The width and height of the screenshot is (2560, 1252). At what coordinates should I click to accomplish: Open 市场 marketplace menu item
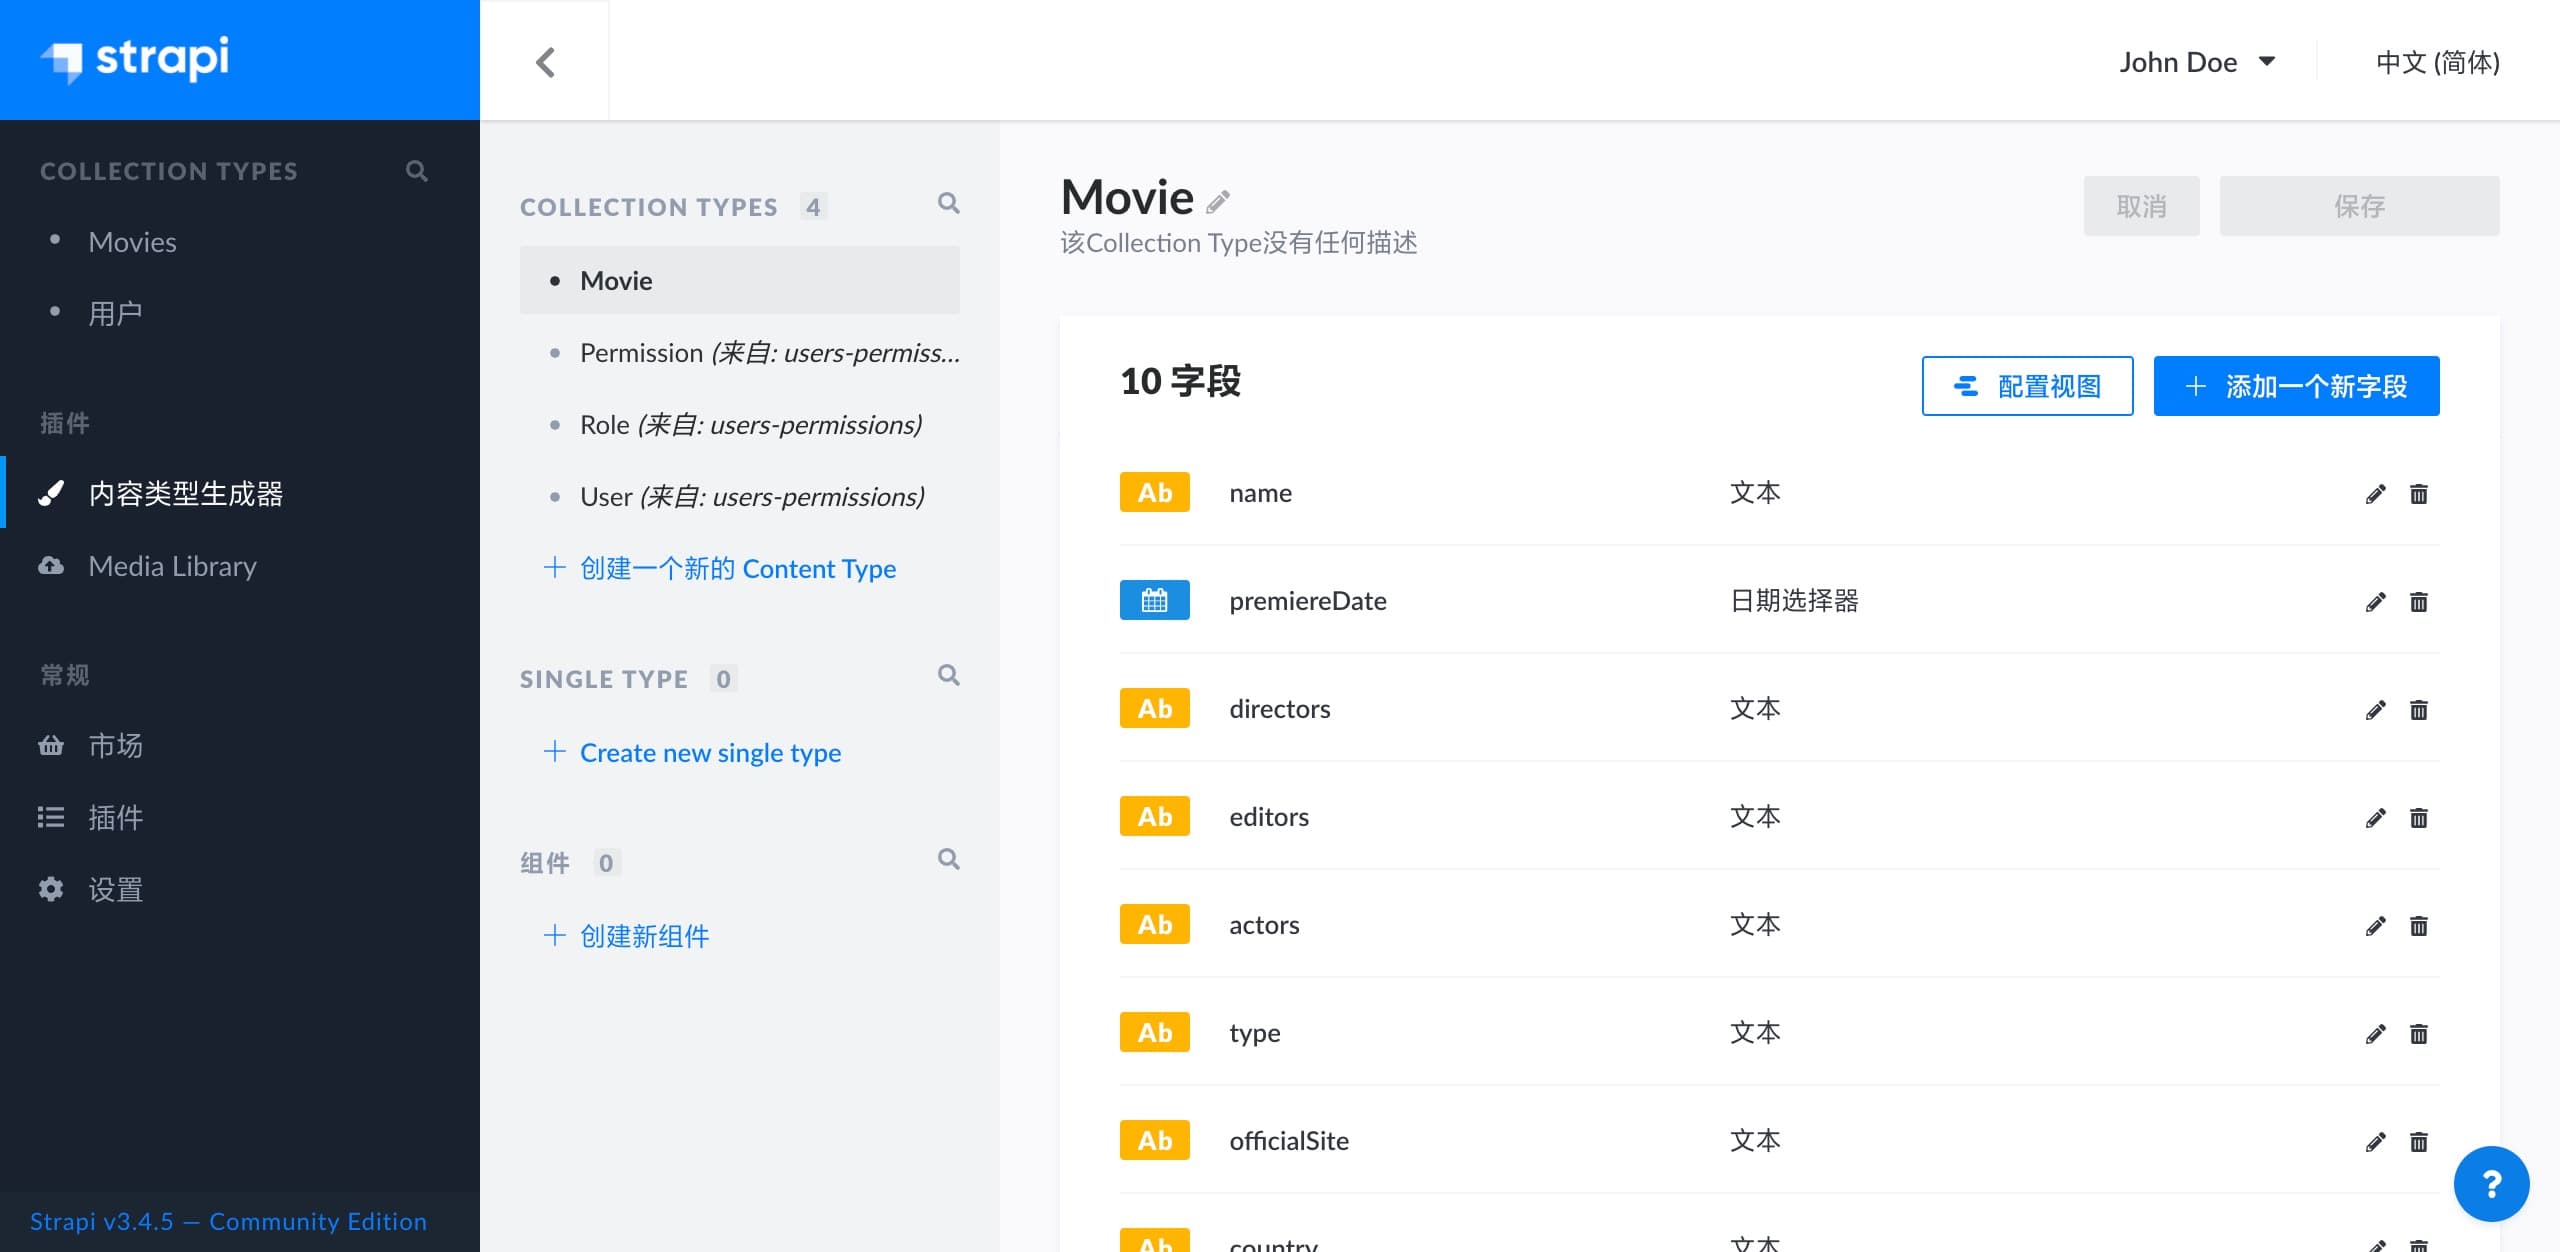coord(115,745)
